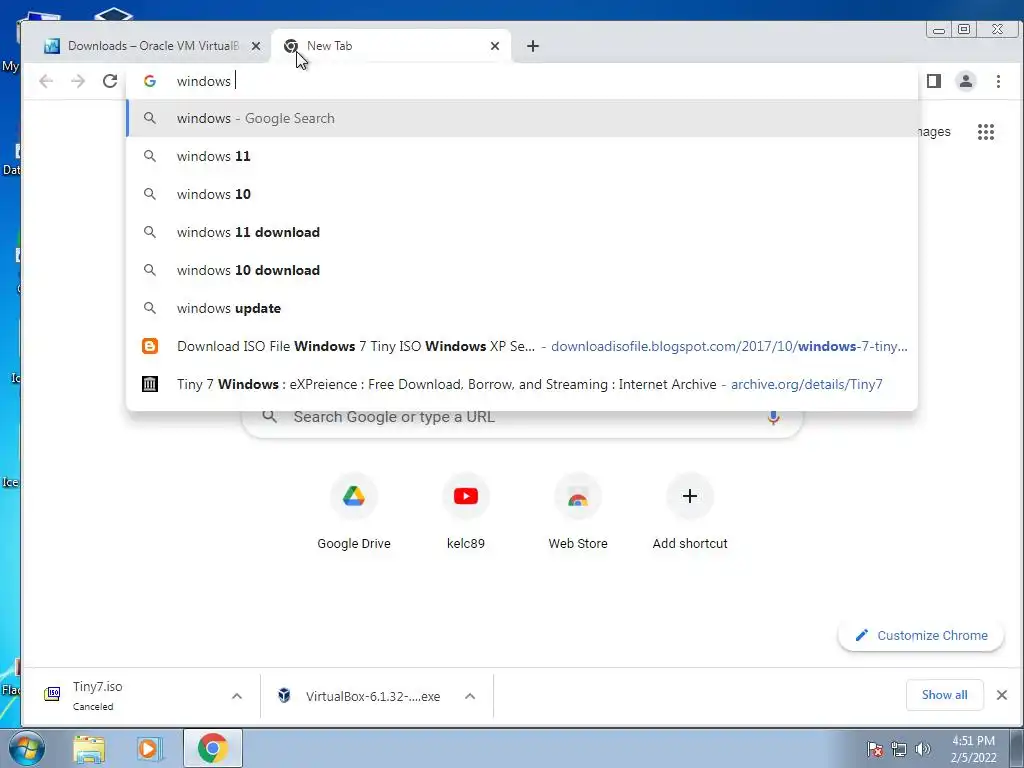Dismiss the downloads bar with X
Image resolution: width=1024 pixels, height=768 pixels.
(x=1002, y=695)
